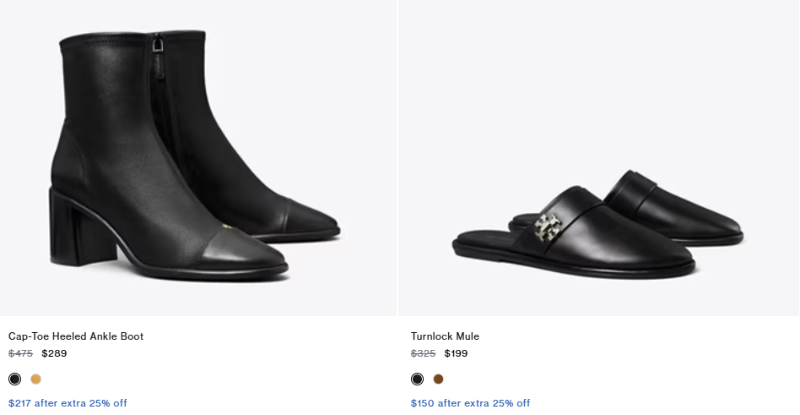Click the $199 sale price
This screenshot has height=415, width=800.
(x=456, y=353)
